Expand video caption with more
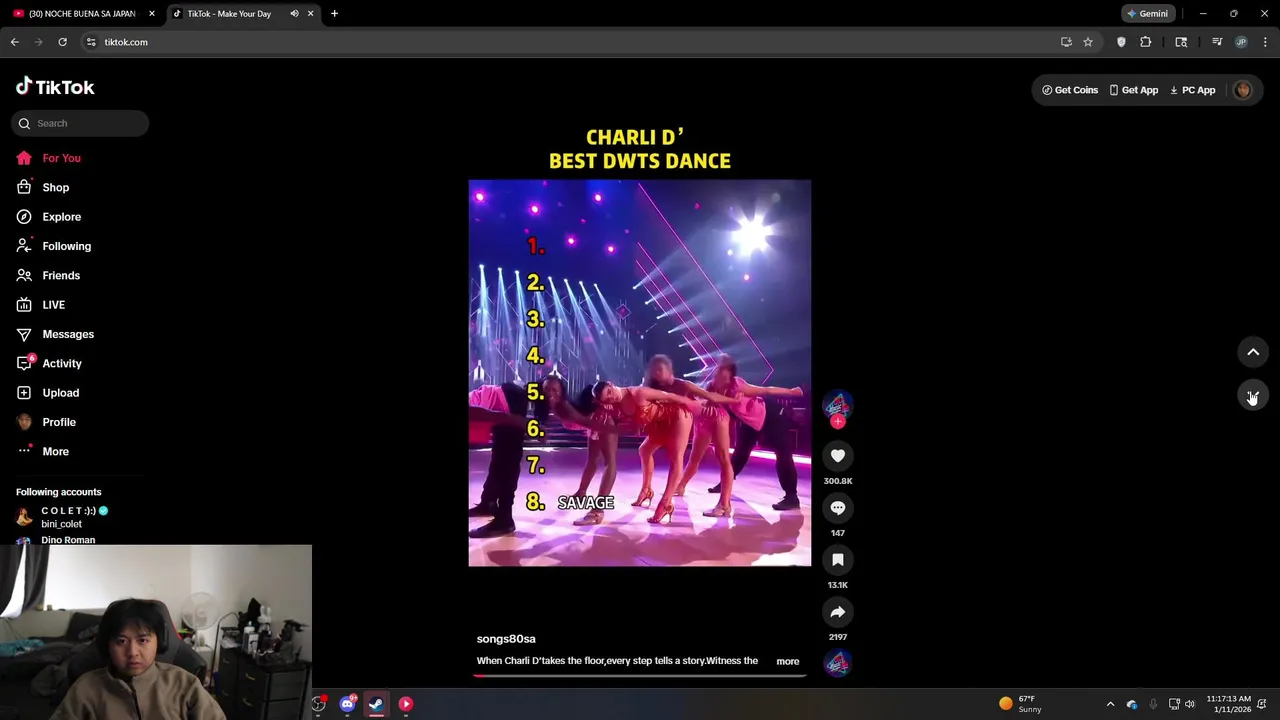 point(788,661)
